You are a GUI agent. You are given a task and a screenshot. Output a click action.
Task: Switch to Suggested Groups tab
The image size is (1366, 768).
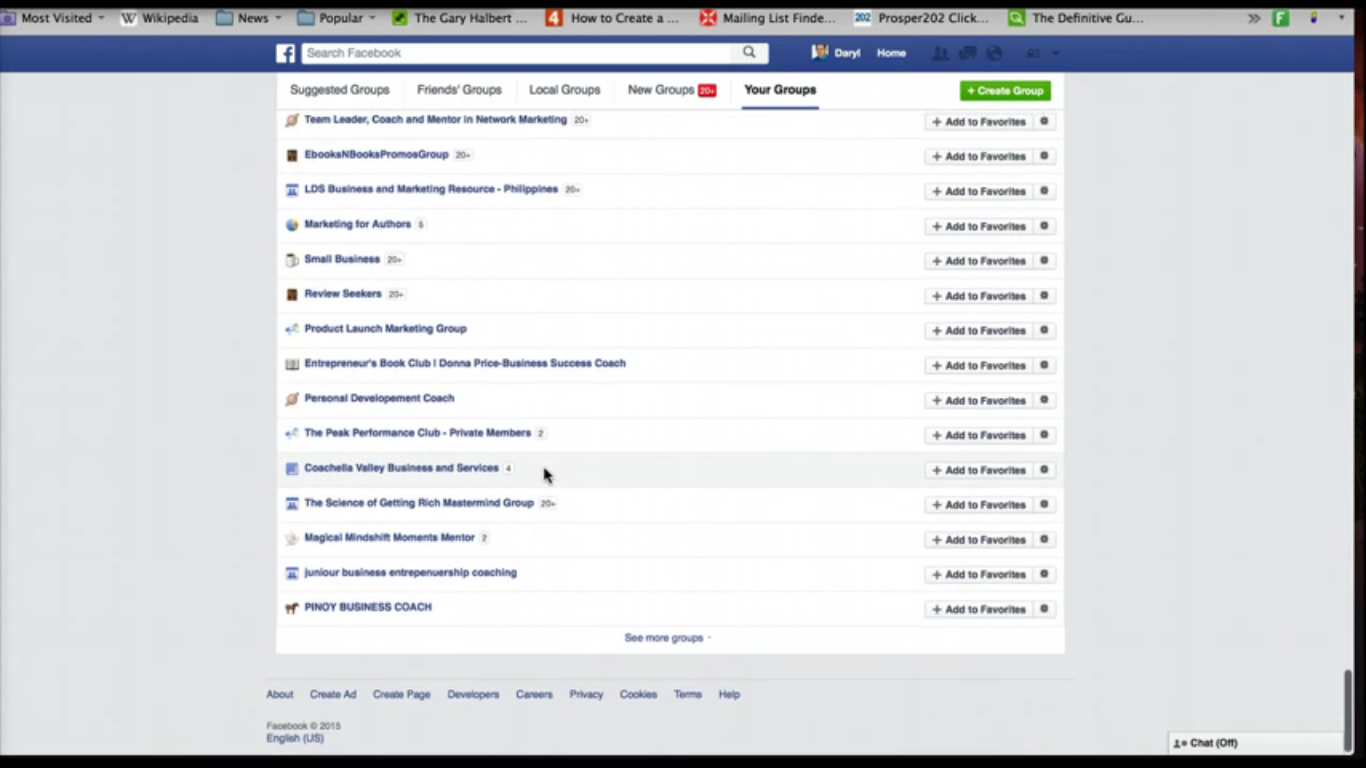coord(340,90)
